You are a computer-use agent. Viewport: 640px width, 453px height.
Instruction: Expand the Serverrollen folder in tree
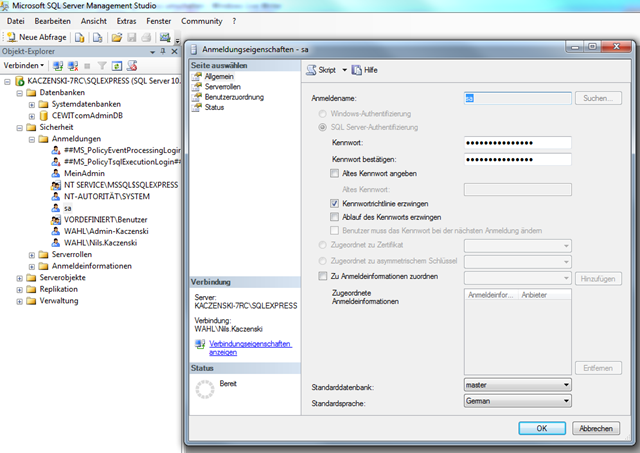point(32,255)
